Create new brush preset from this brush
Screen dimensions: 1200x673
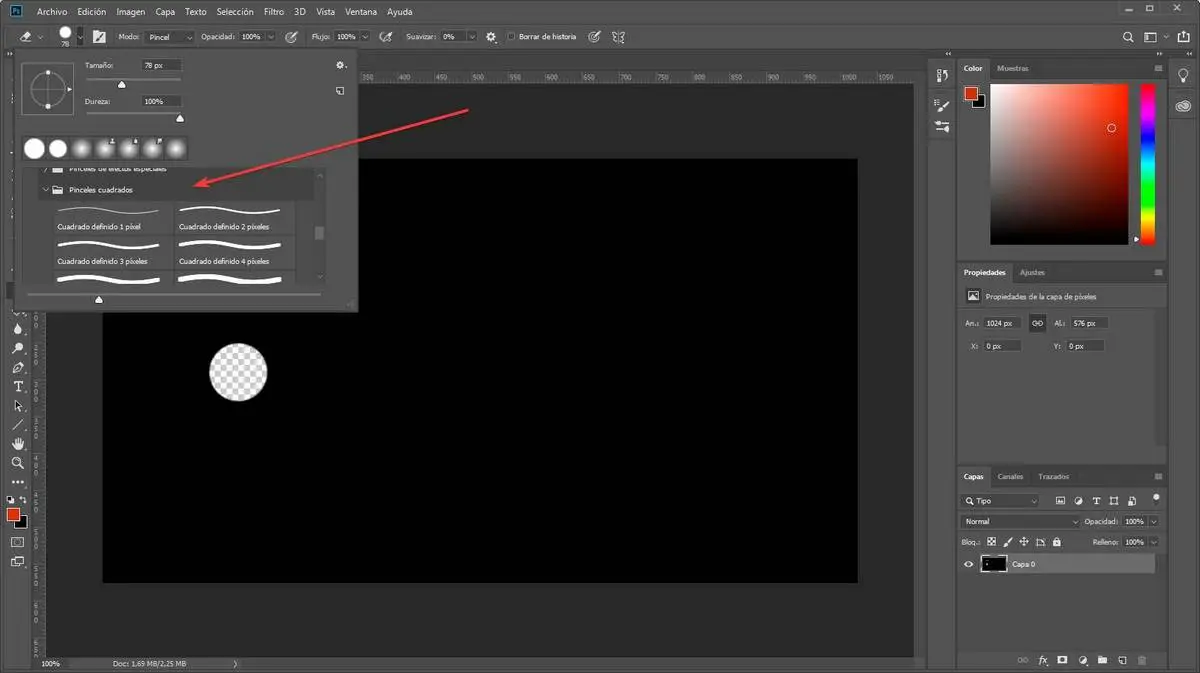pyautogui.click(x=340, y=90)
